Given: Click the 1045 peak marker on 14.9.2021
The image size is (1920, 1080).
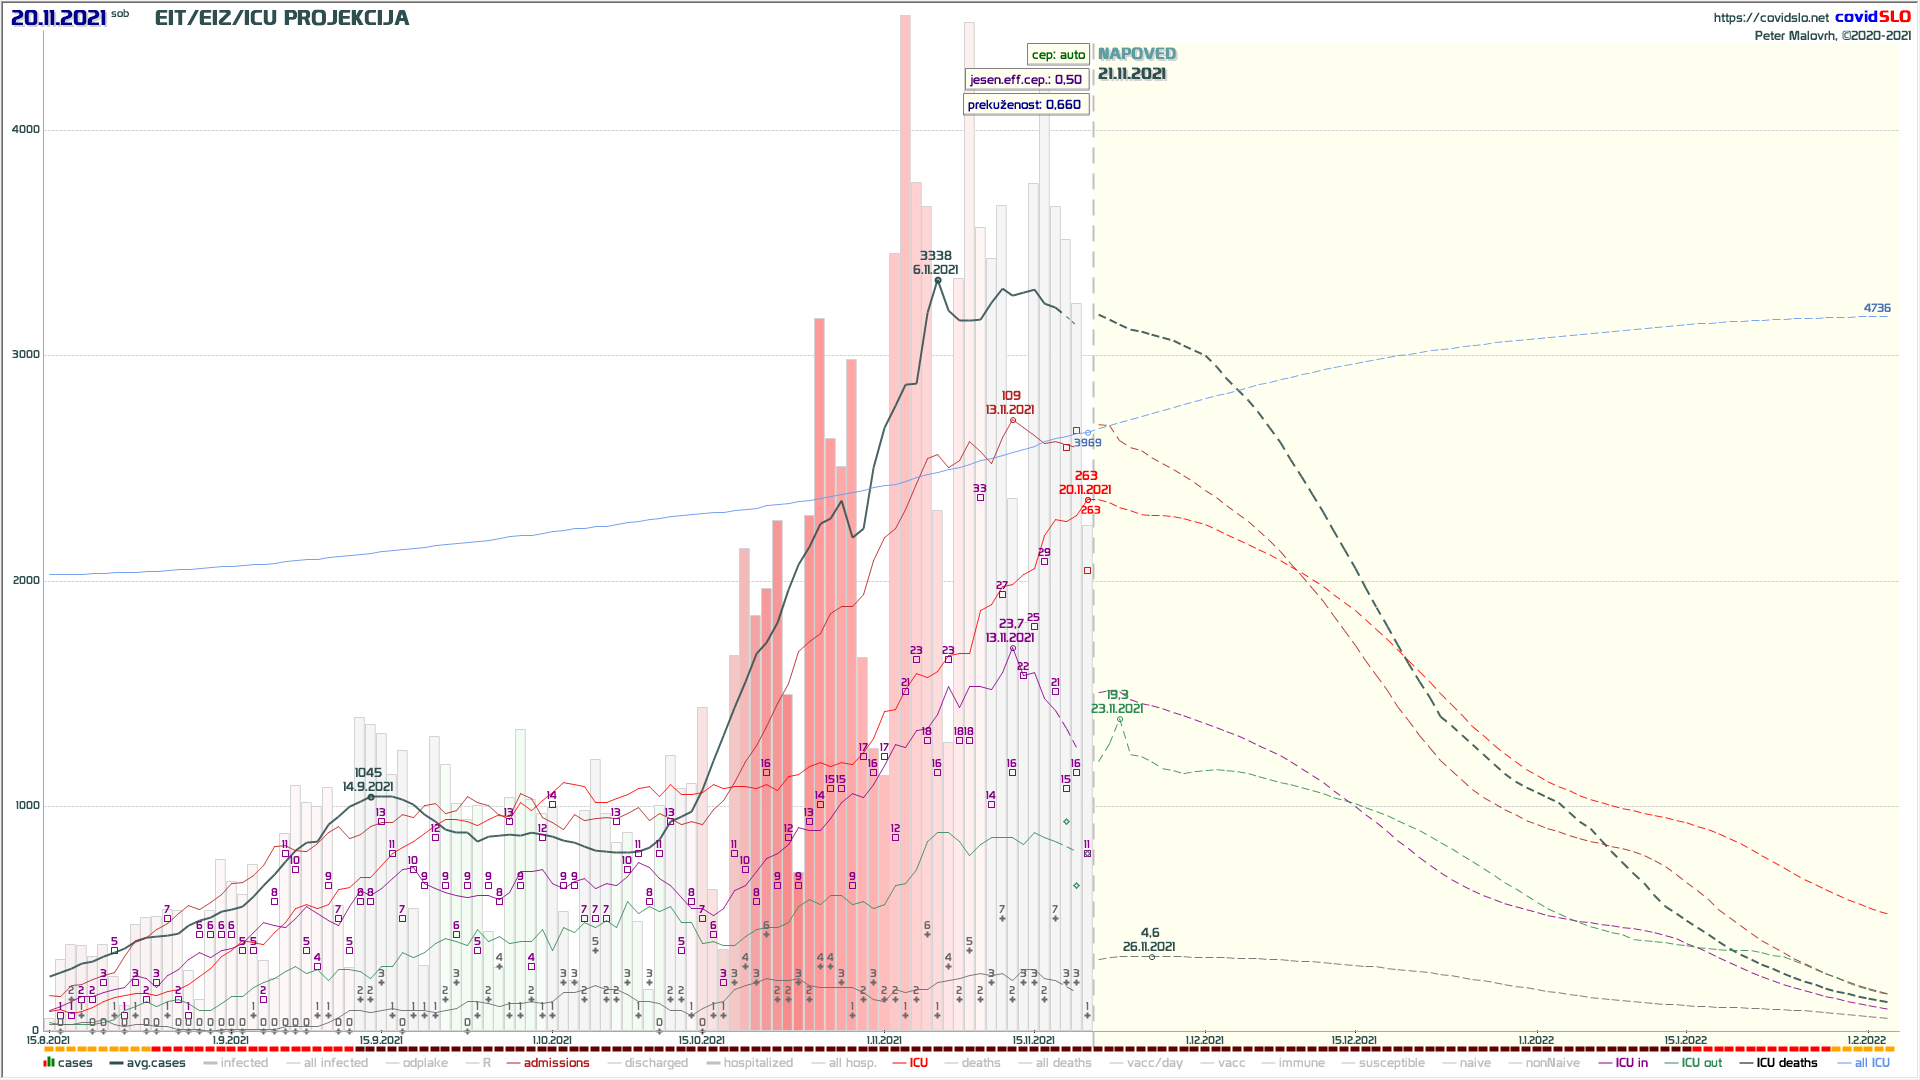Looking at the screenshot, I should (371, 797).
